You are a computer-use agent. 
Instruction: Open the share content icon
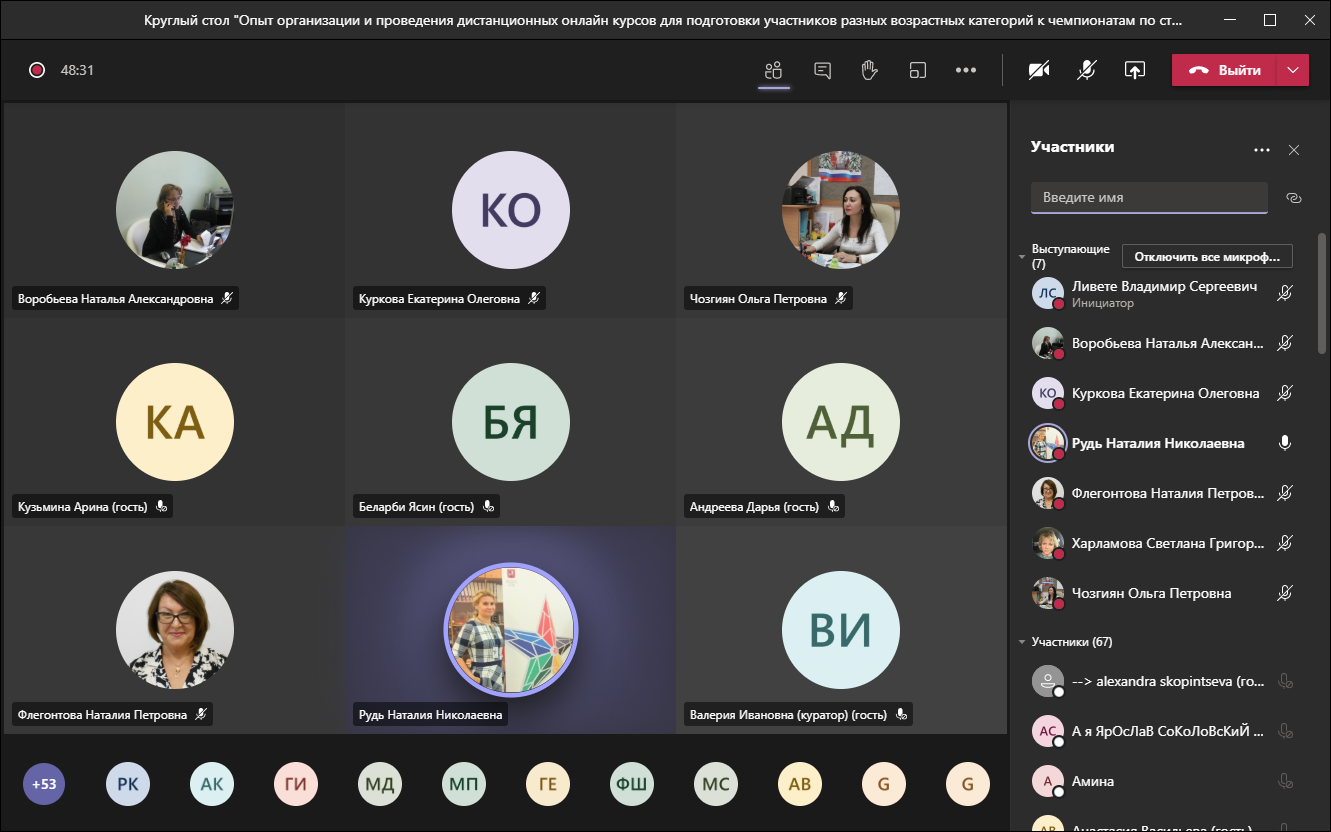(1134, 70)
